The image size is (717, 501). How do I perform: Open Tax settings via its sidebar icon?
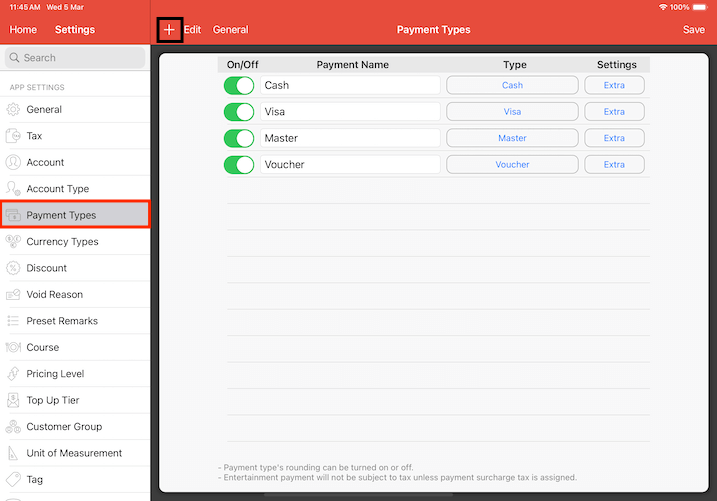[13, 136]
